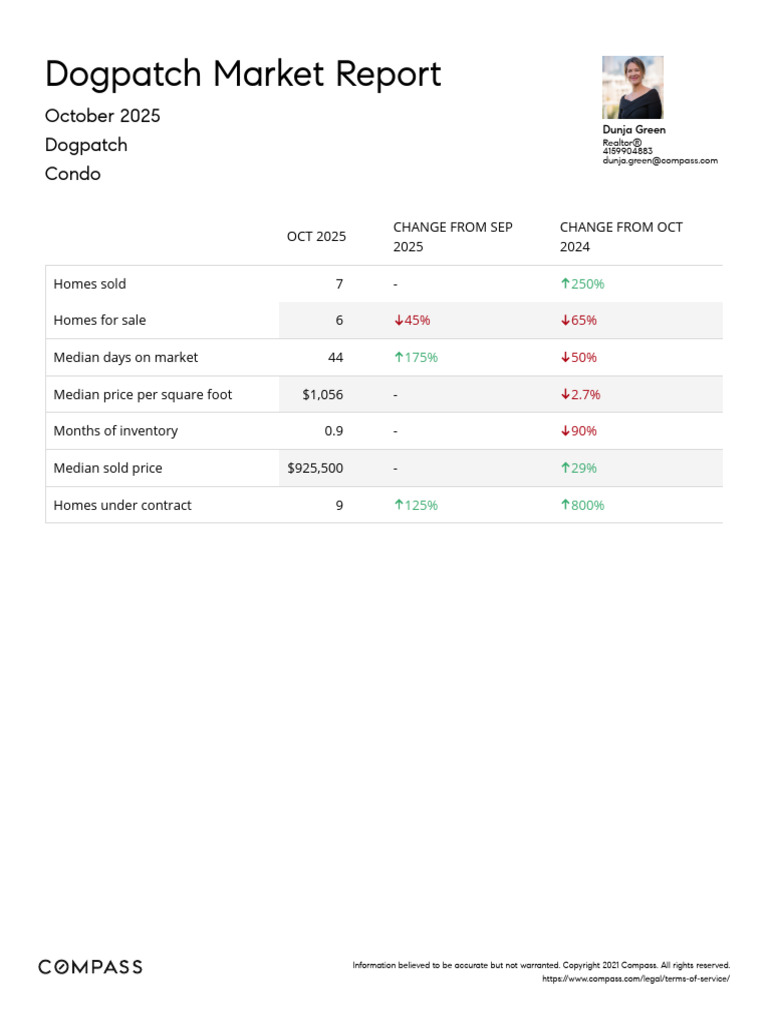Click the green up arrow beside 800%

(x=565, y=505)
